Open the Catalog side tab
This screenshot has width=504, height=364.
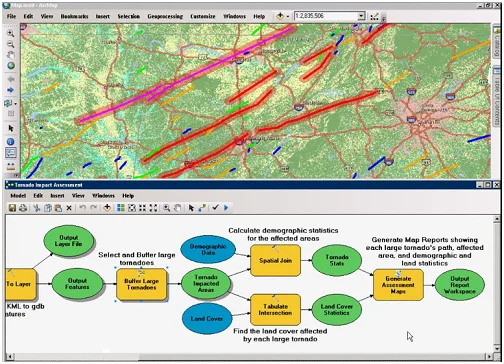[x=496, y=42]
